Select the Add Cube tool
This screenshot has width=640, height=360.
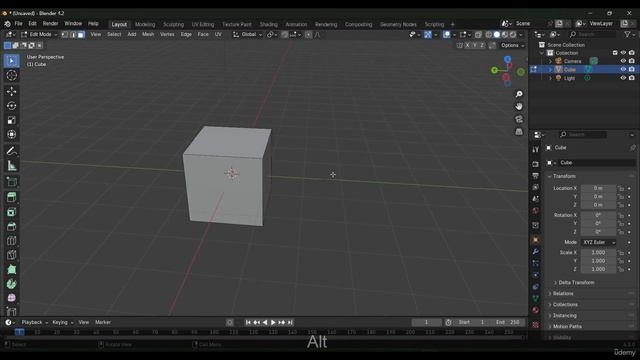11,182
